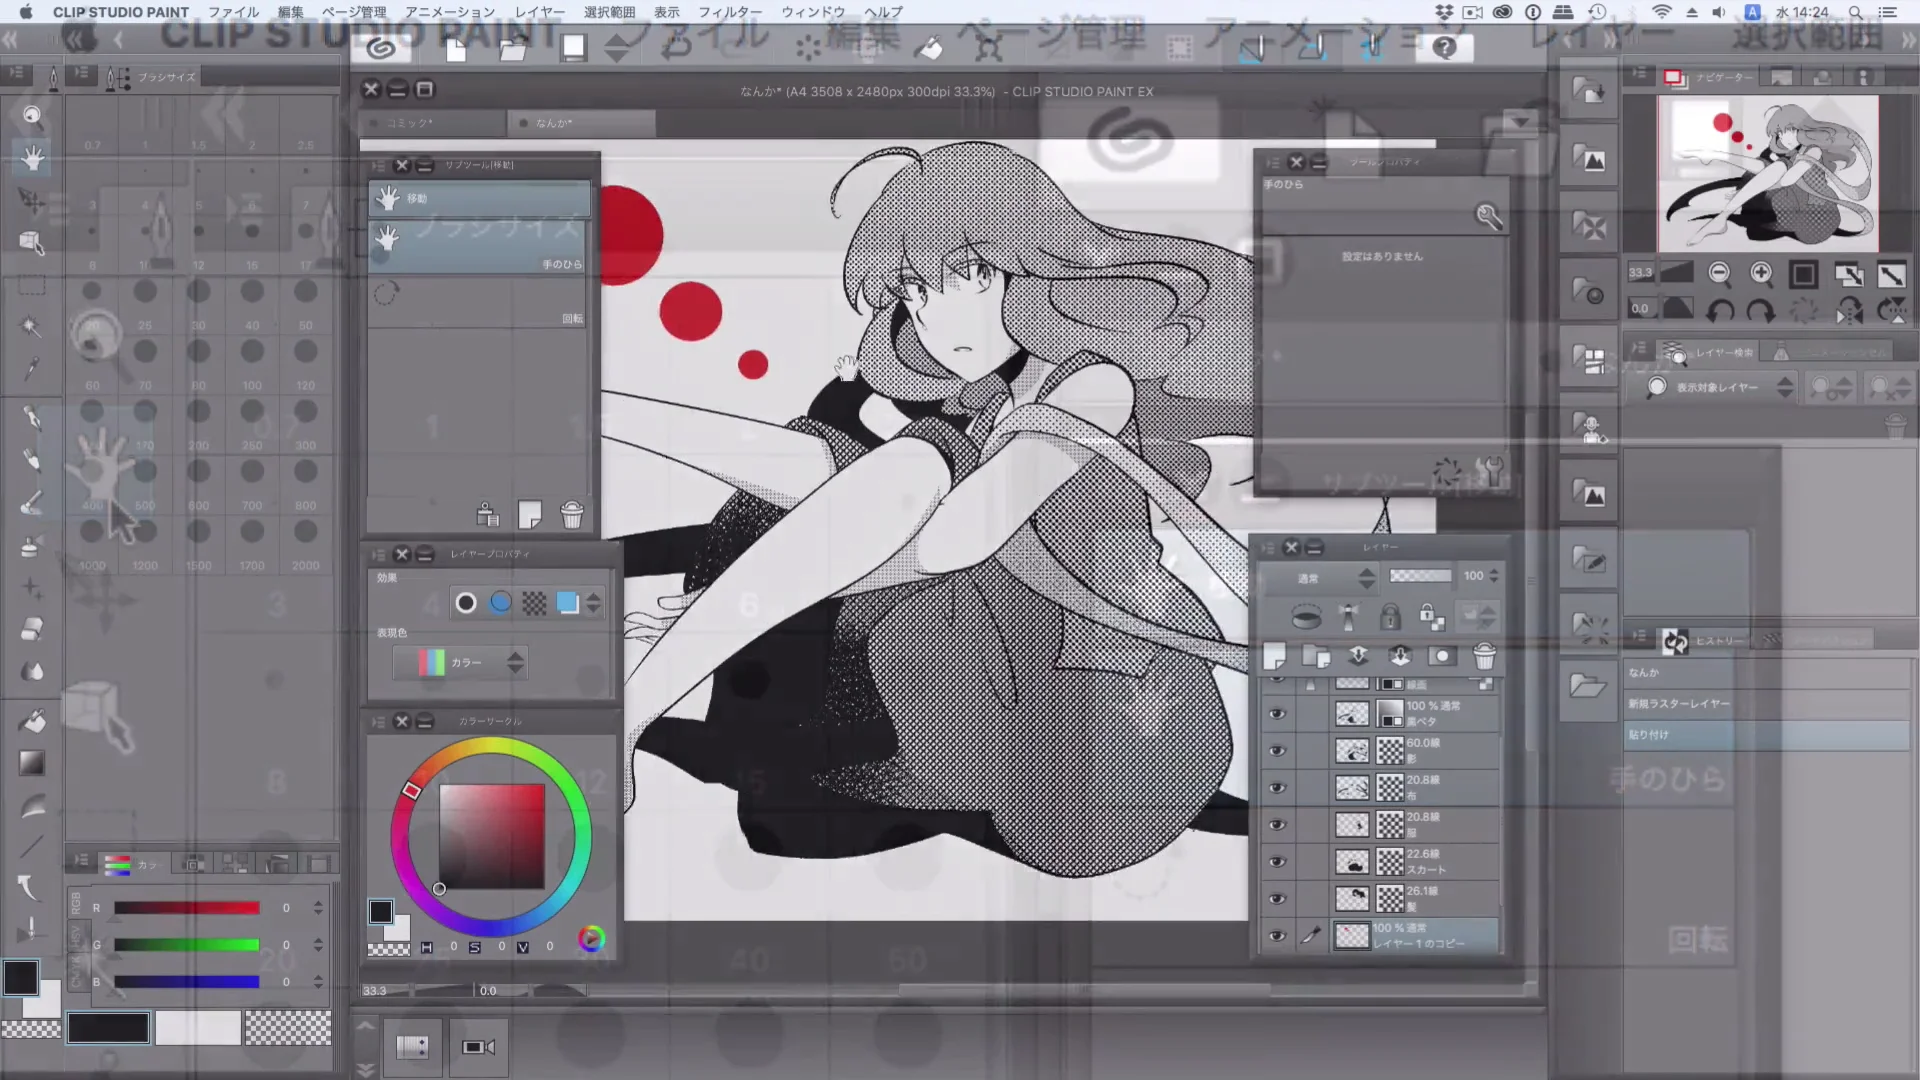Open file icon in command bar
The width and height of the screenshot is (1920, 1080).
513,48
